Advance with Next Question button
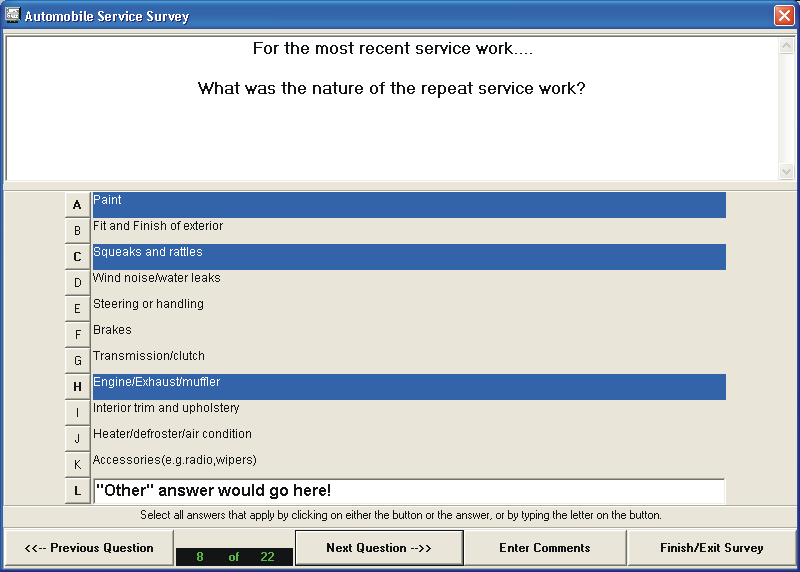The height and width of the screenshot is (572, 800). (379, 548)
